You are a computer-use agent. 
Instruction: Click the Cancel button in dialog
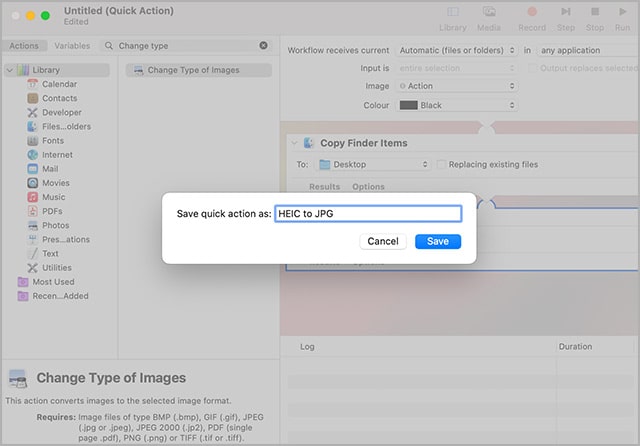coord(383,241)
